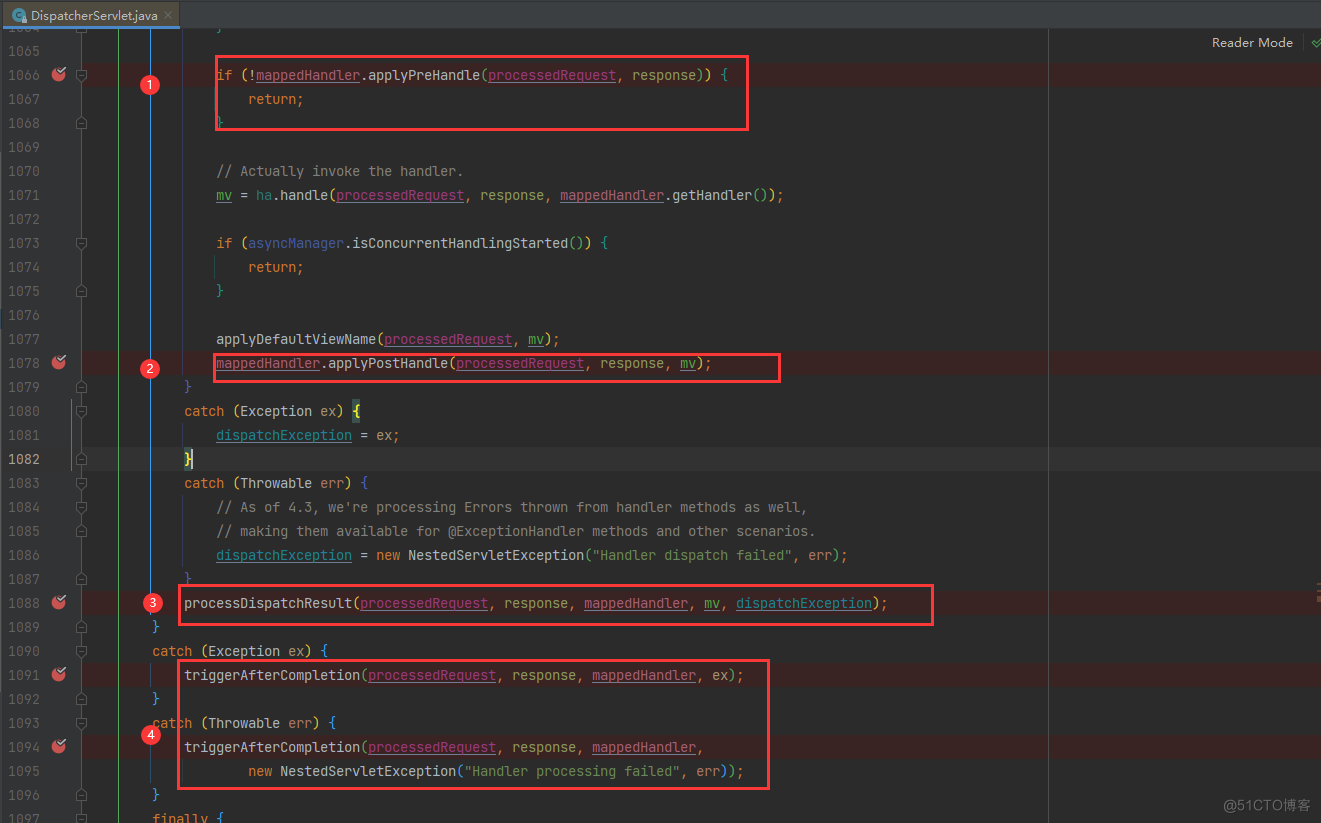This screenshot has width=1321, height=823.
Task: Click the fold end marker on line 1082
Action: click(x=81, y=459)
